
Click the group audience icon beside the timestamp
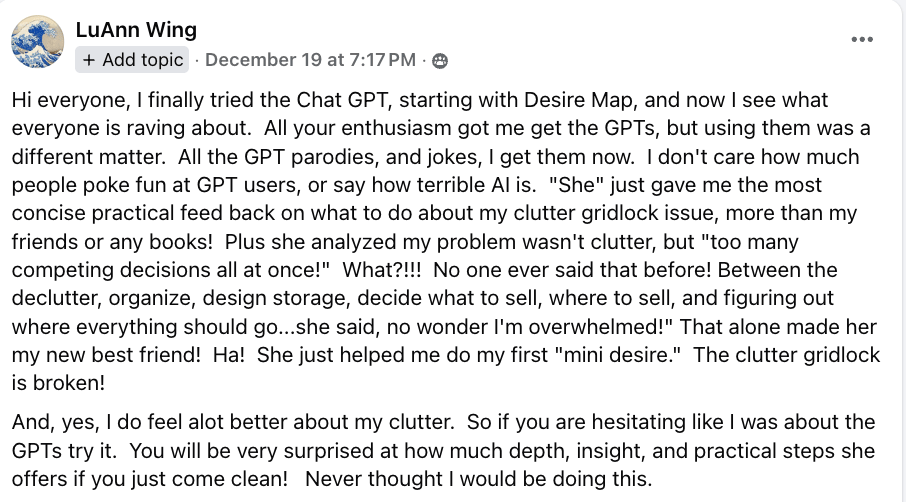(440, 61)
